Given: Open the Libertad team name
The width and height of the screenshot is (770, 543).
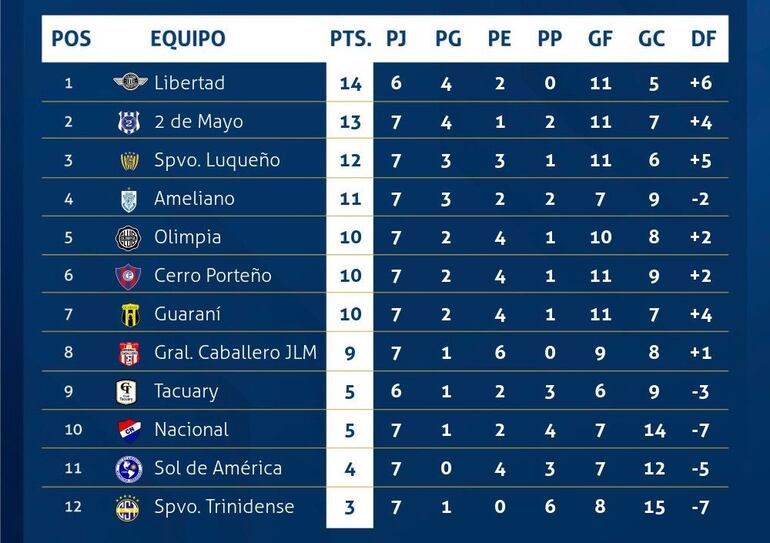Looking at the screenshot, I should pyautogui.click(x=189, y=83).
